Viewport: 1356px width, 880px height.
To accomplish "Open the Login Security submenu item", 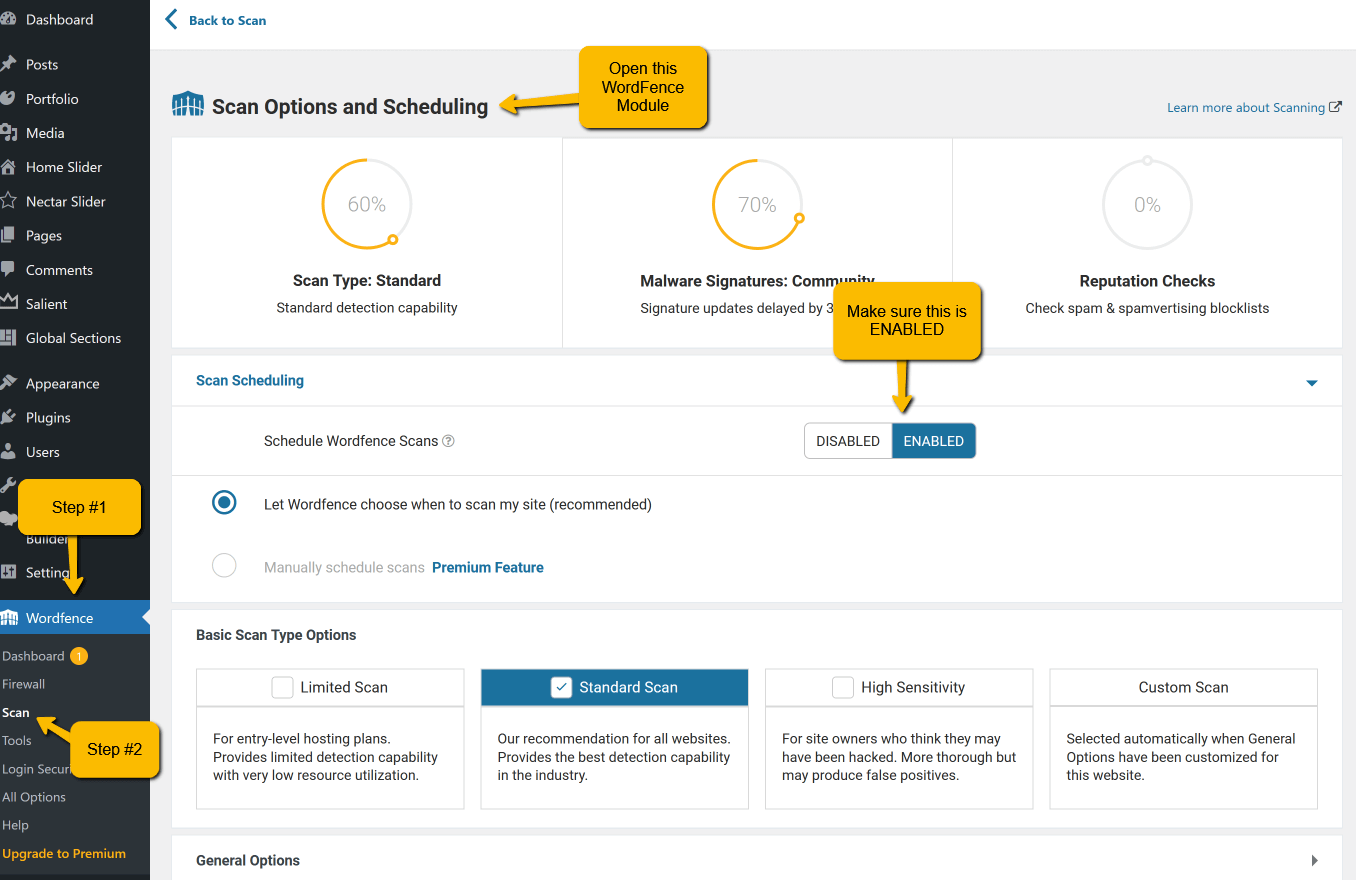I will [x=36, y=769].
